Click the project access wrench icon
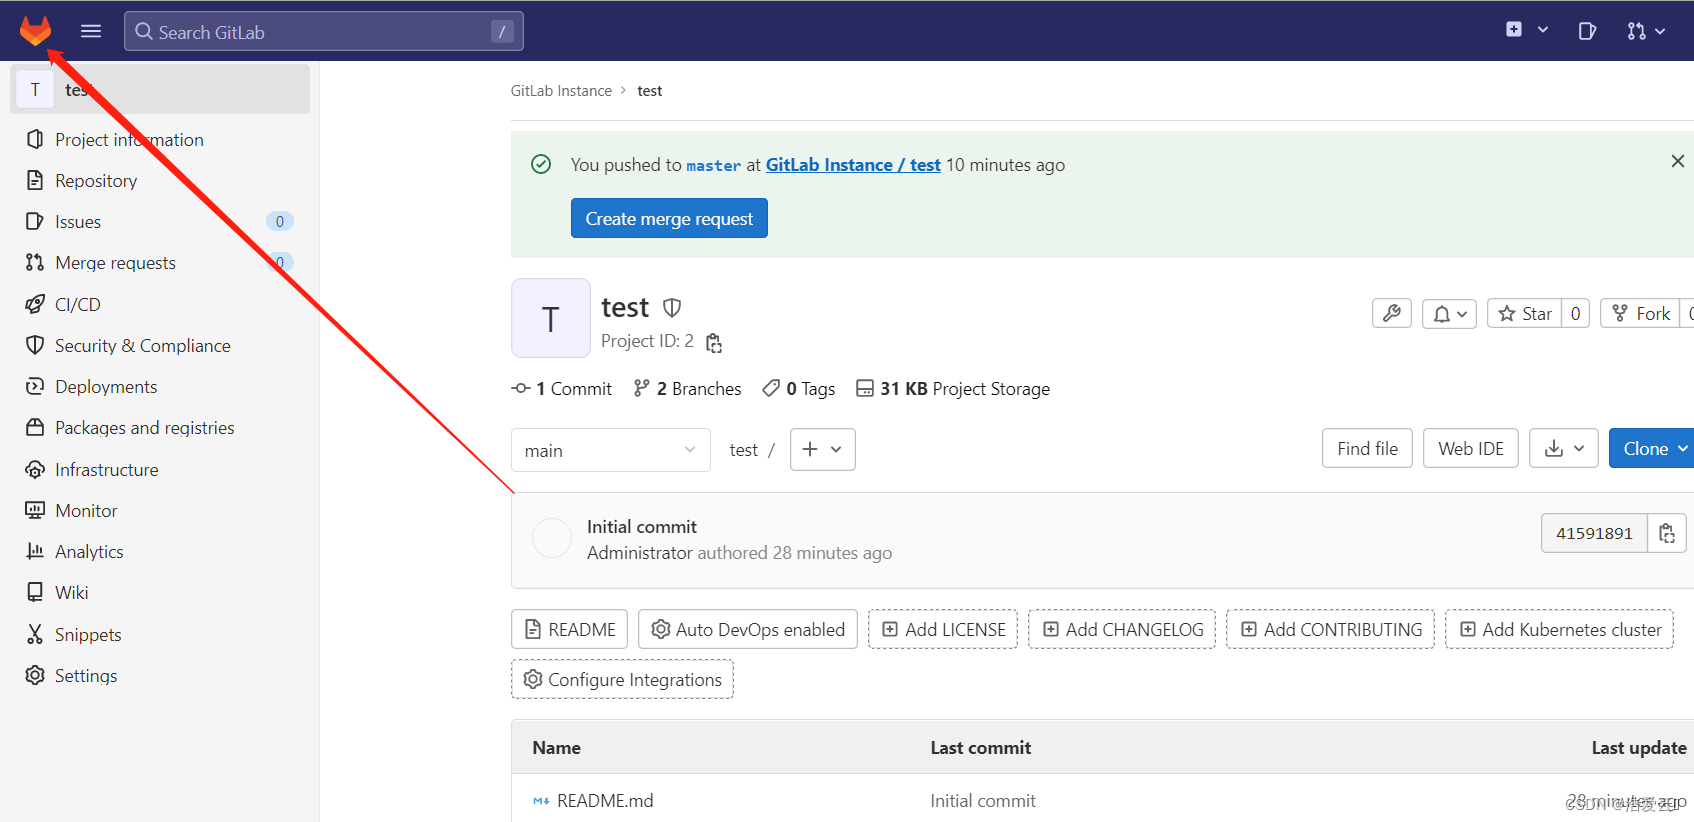This screenshot has height=822, width=1694. [x=1392, y=314]
